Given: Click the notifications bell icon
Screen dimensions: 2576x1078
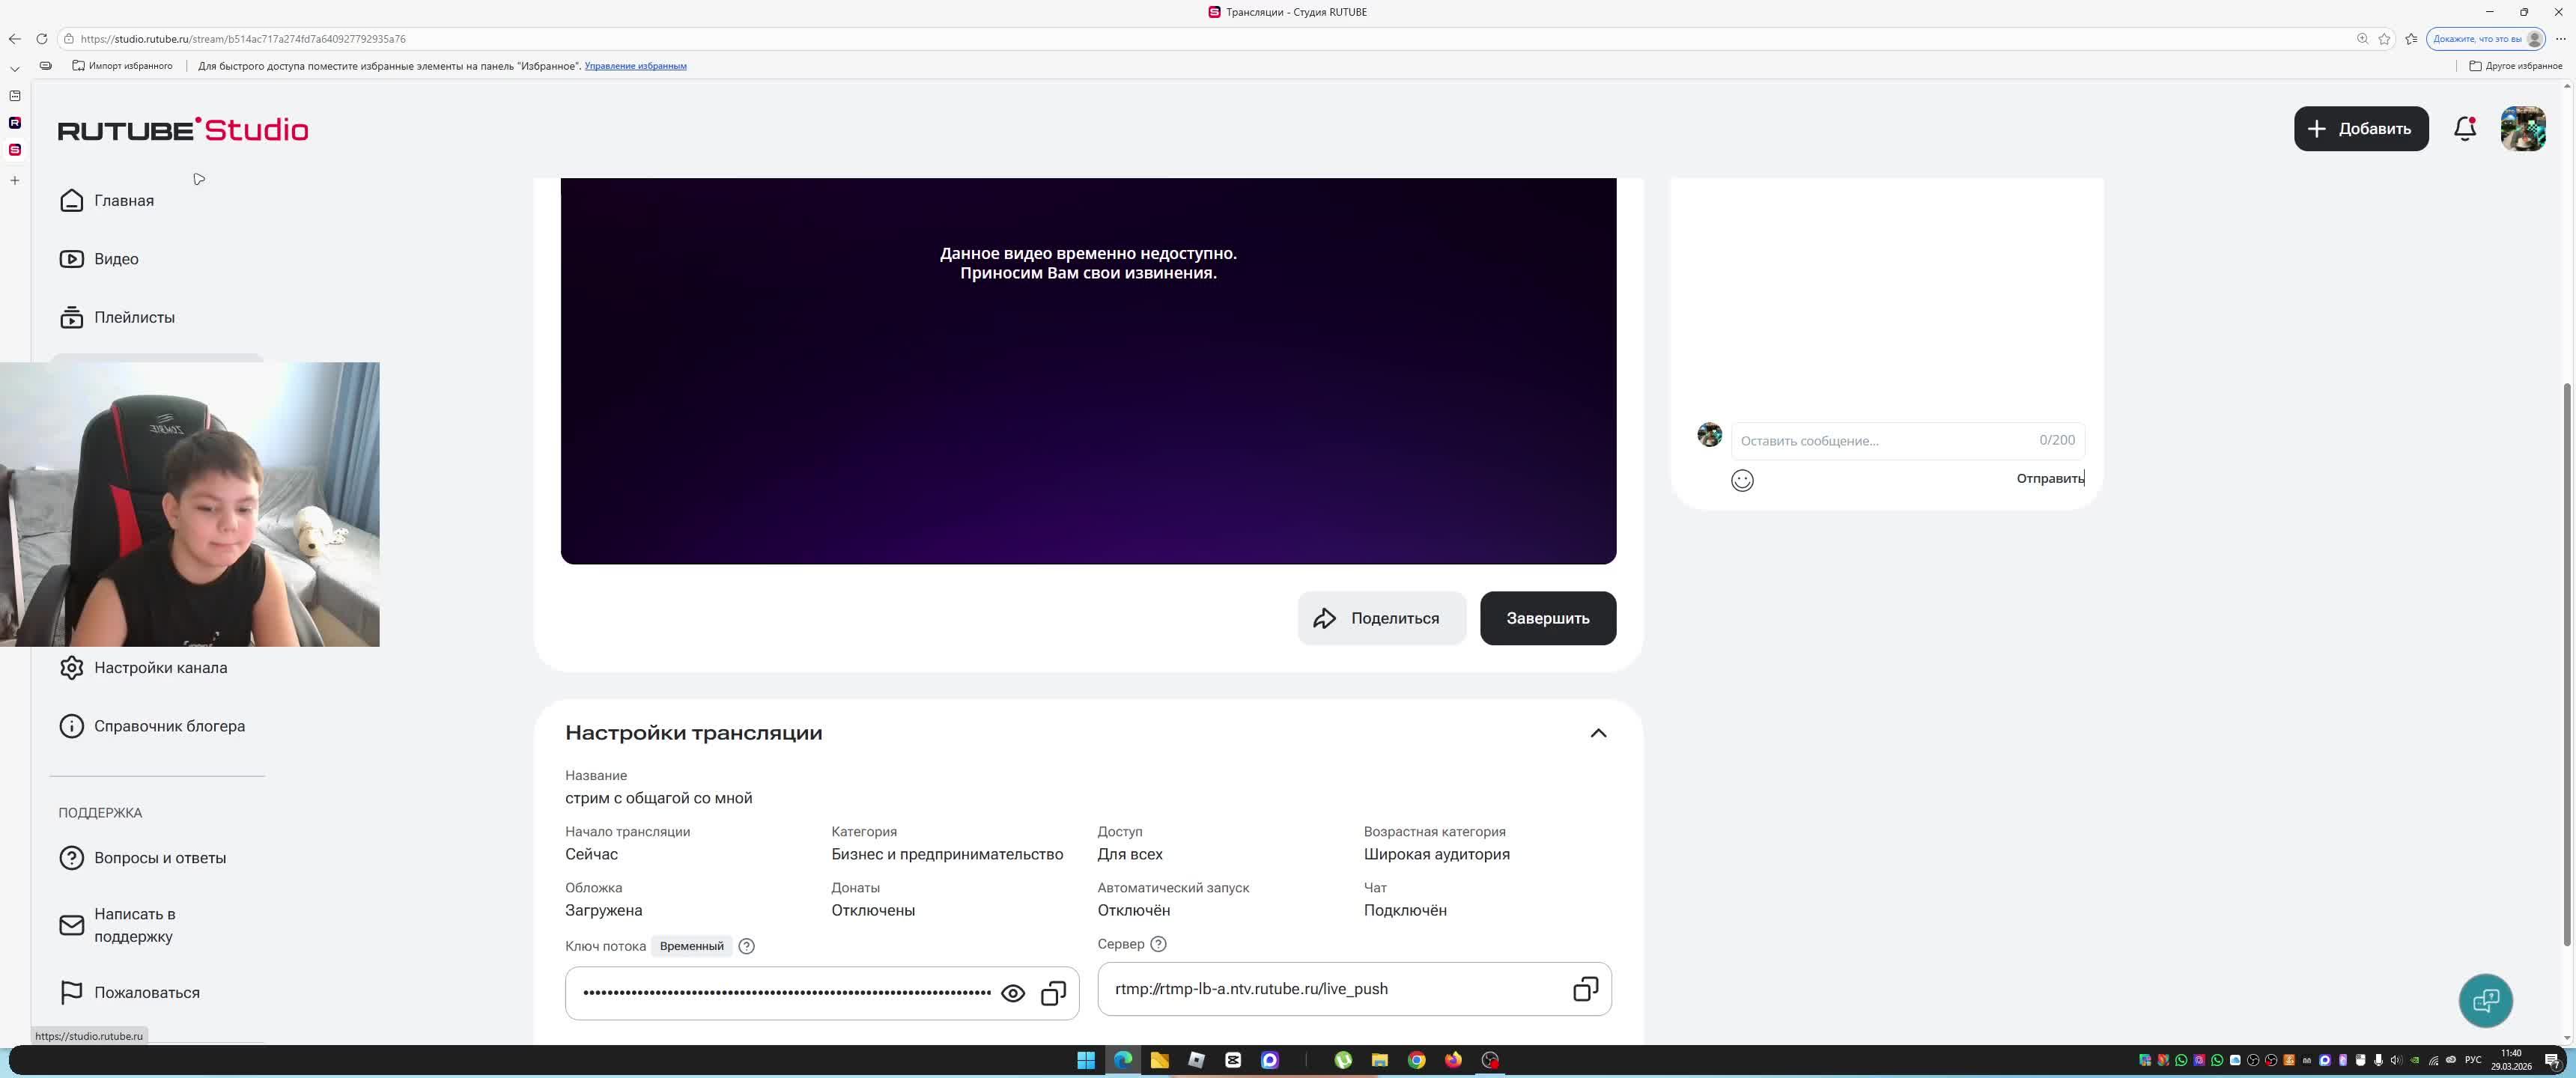Looking at the screenshot, I should 2464,129.
